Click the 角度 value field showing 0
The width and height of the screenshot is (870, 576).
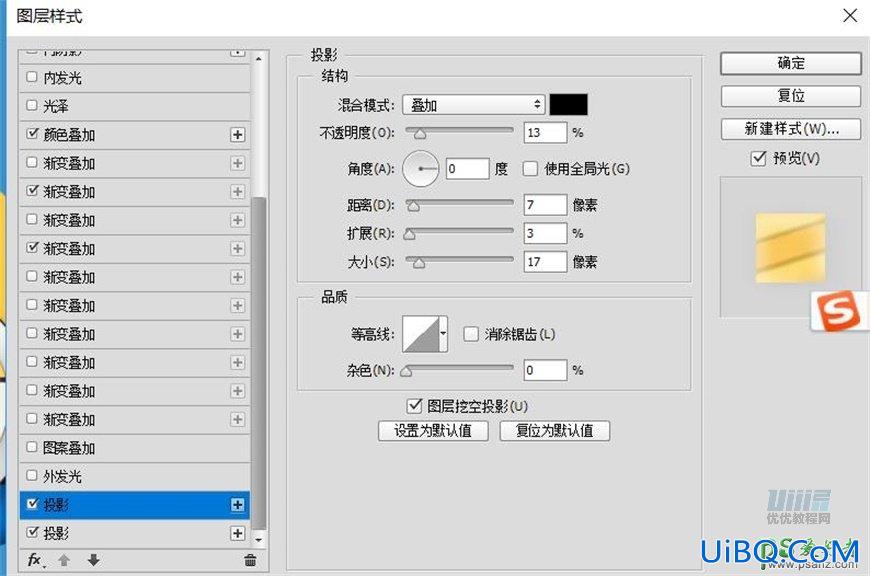click(x=468, y=168)
